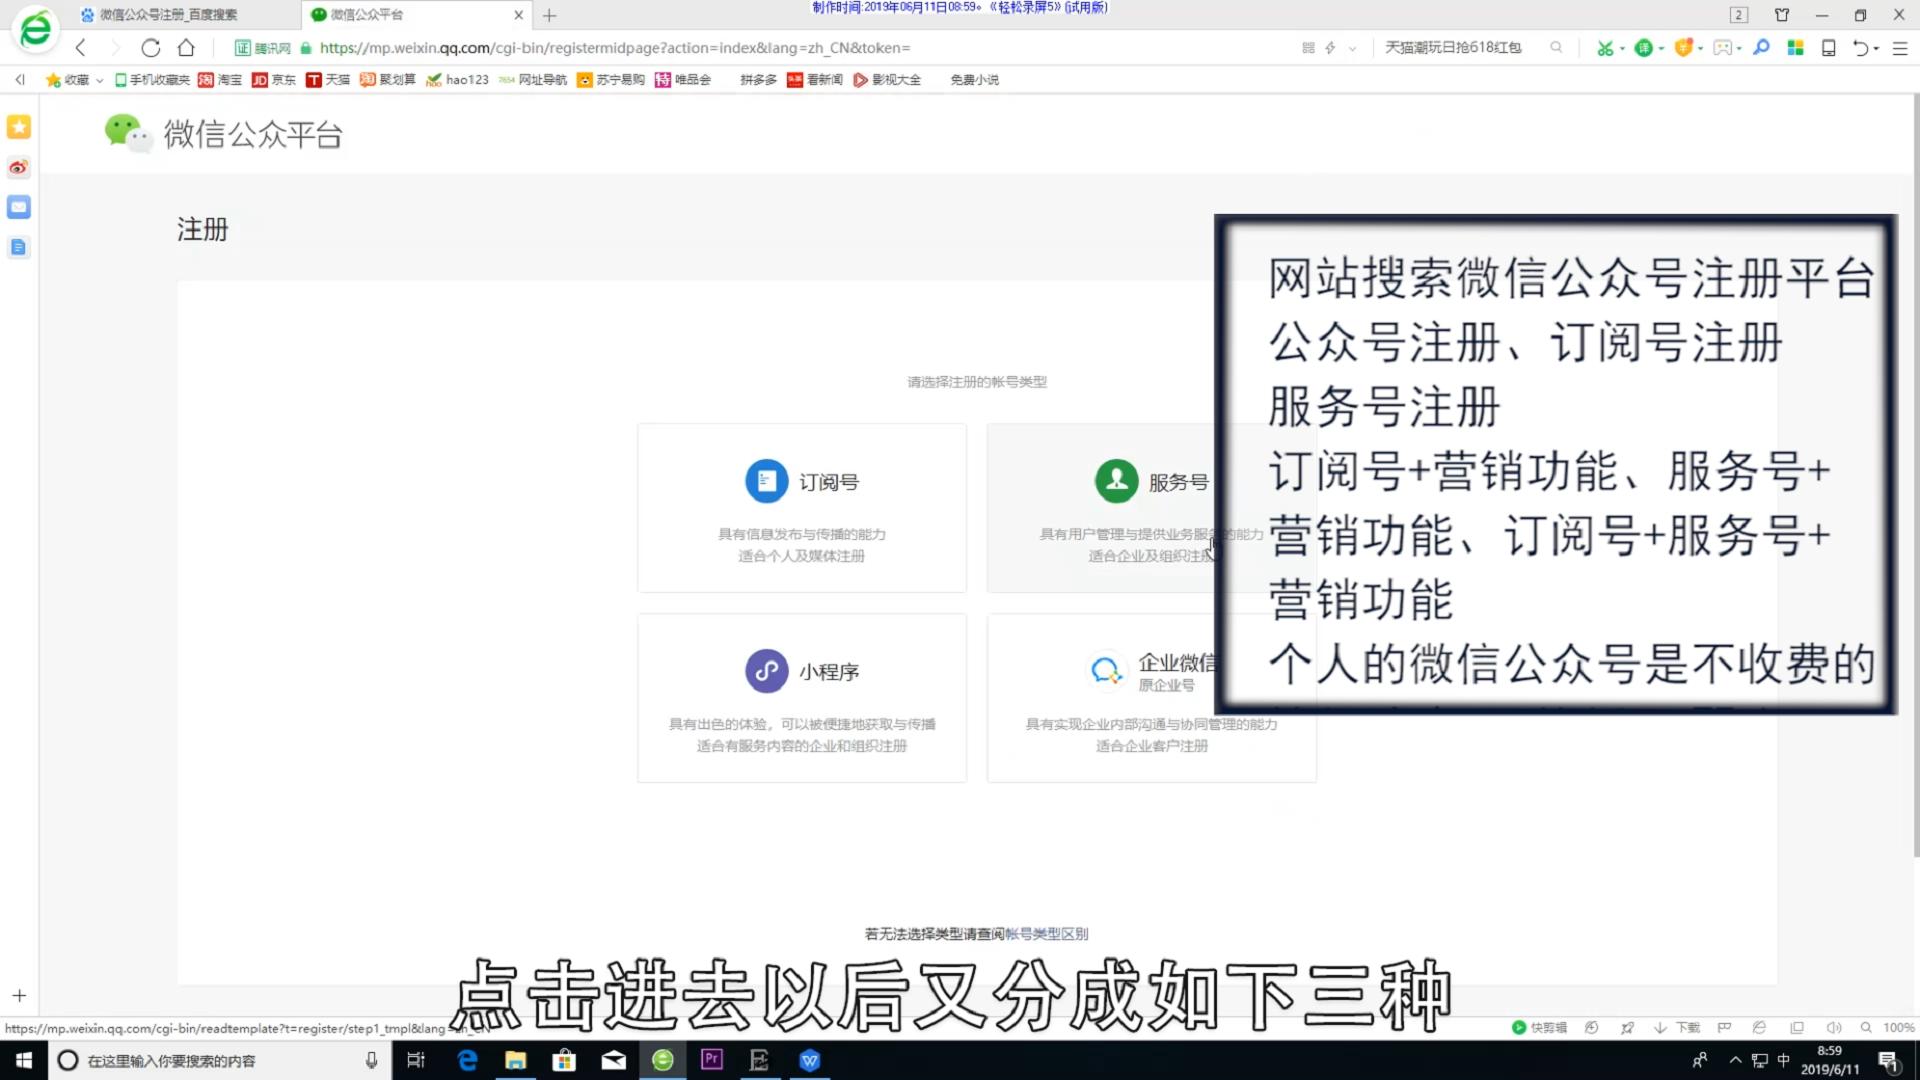
Task: Expand the undo arrow dropdown
Action: 1877,49
